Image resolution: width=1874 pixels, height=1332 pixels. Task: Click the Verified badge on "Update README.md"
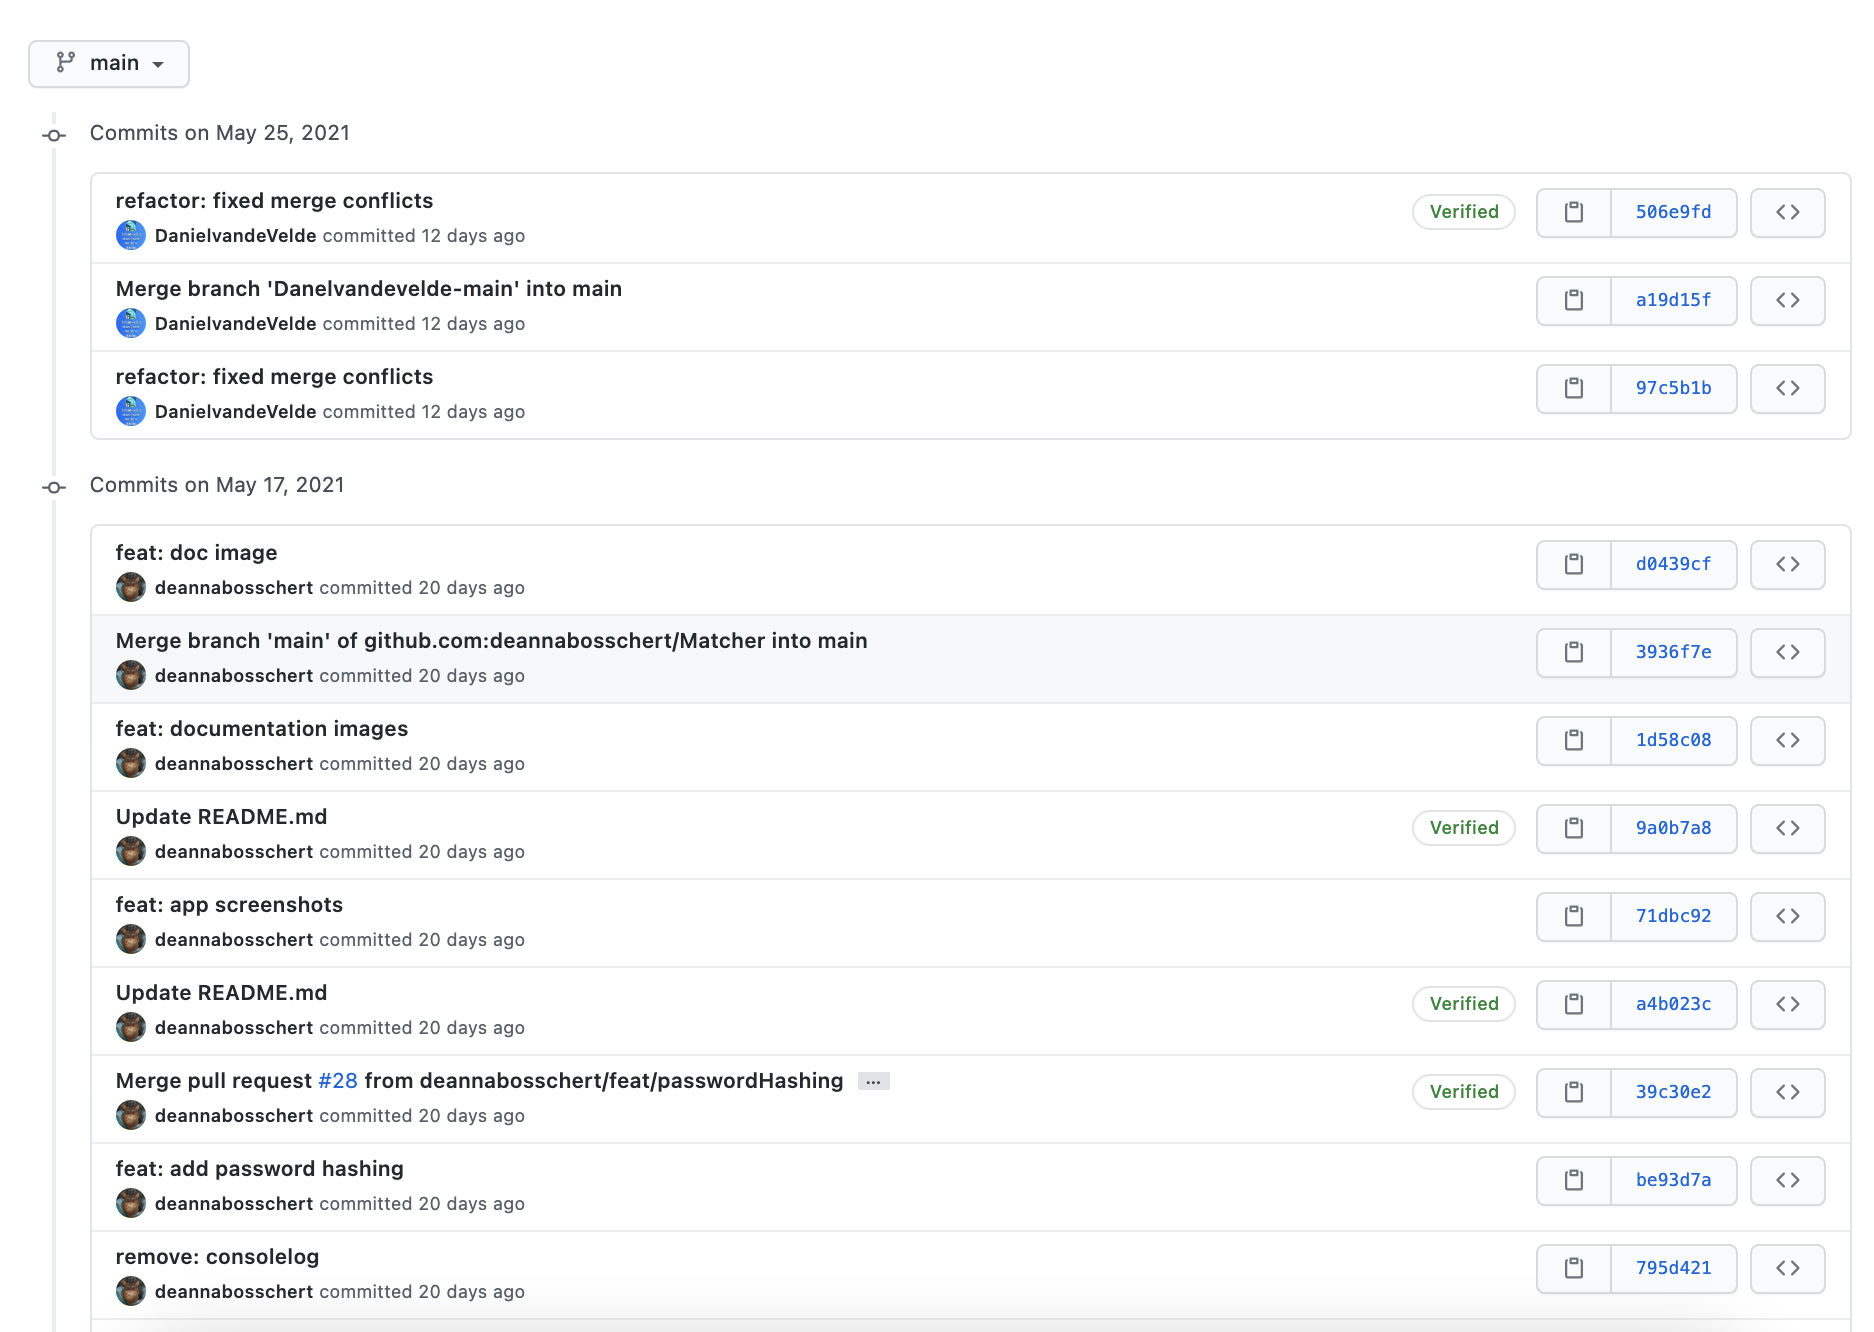point(1463,828)
